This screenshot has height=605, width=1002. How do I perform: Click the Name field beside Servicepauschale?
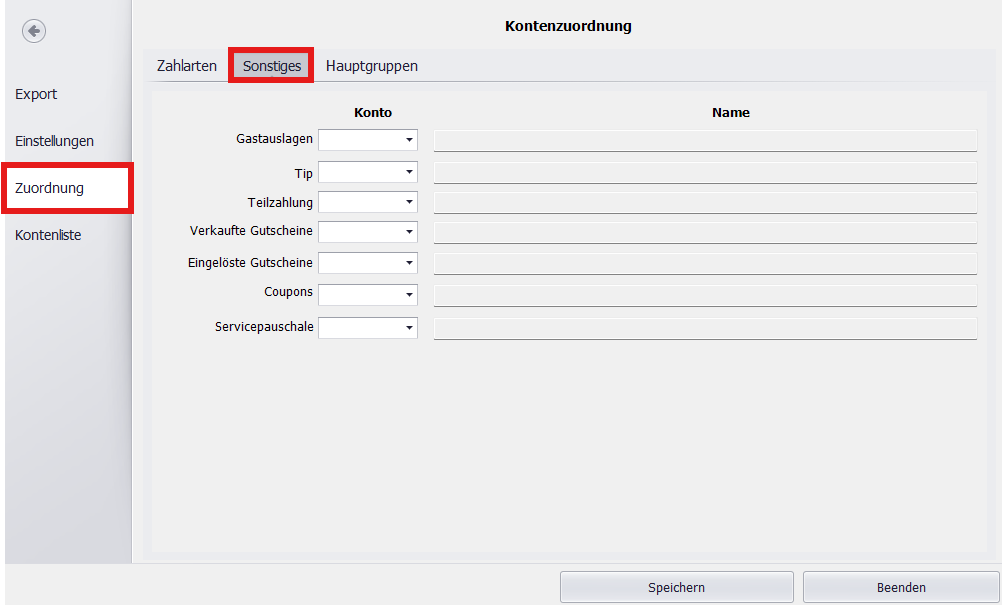706,327
